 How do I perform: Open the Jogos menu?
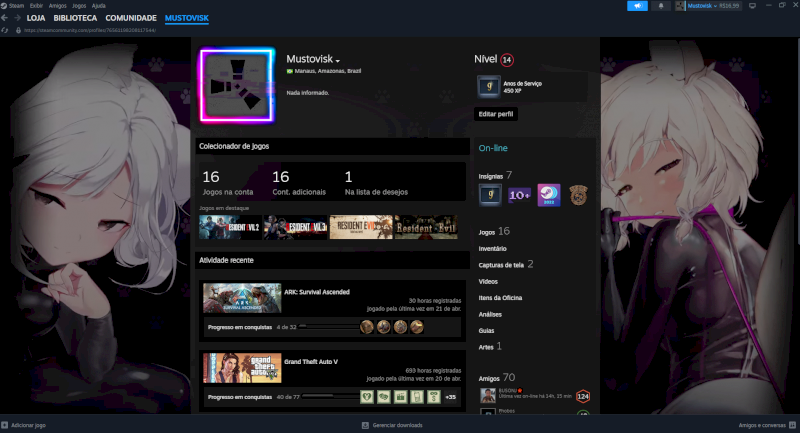(x=79, y=6)
